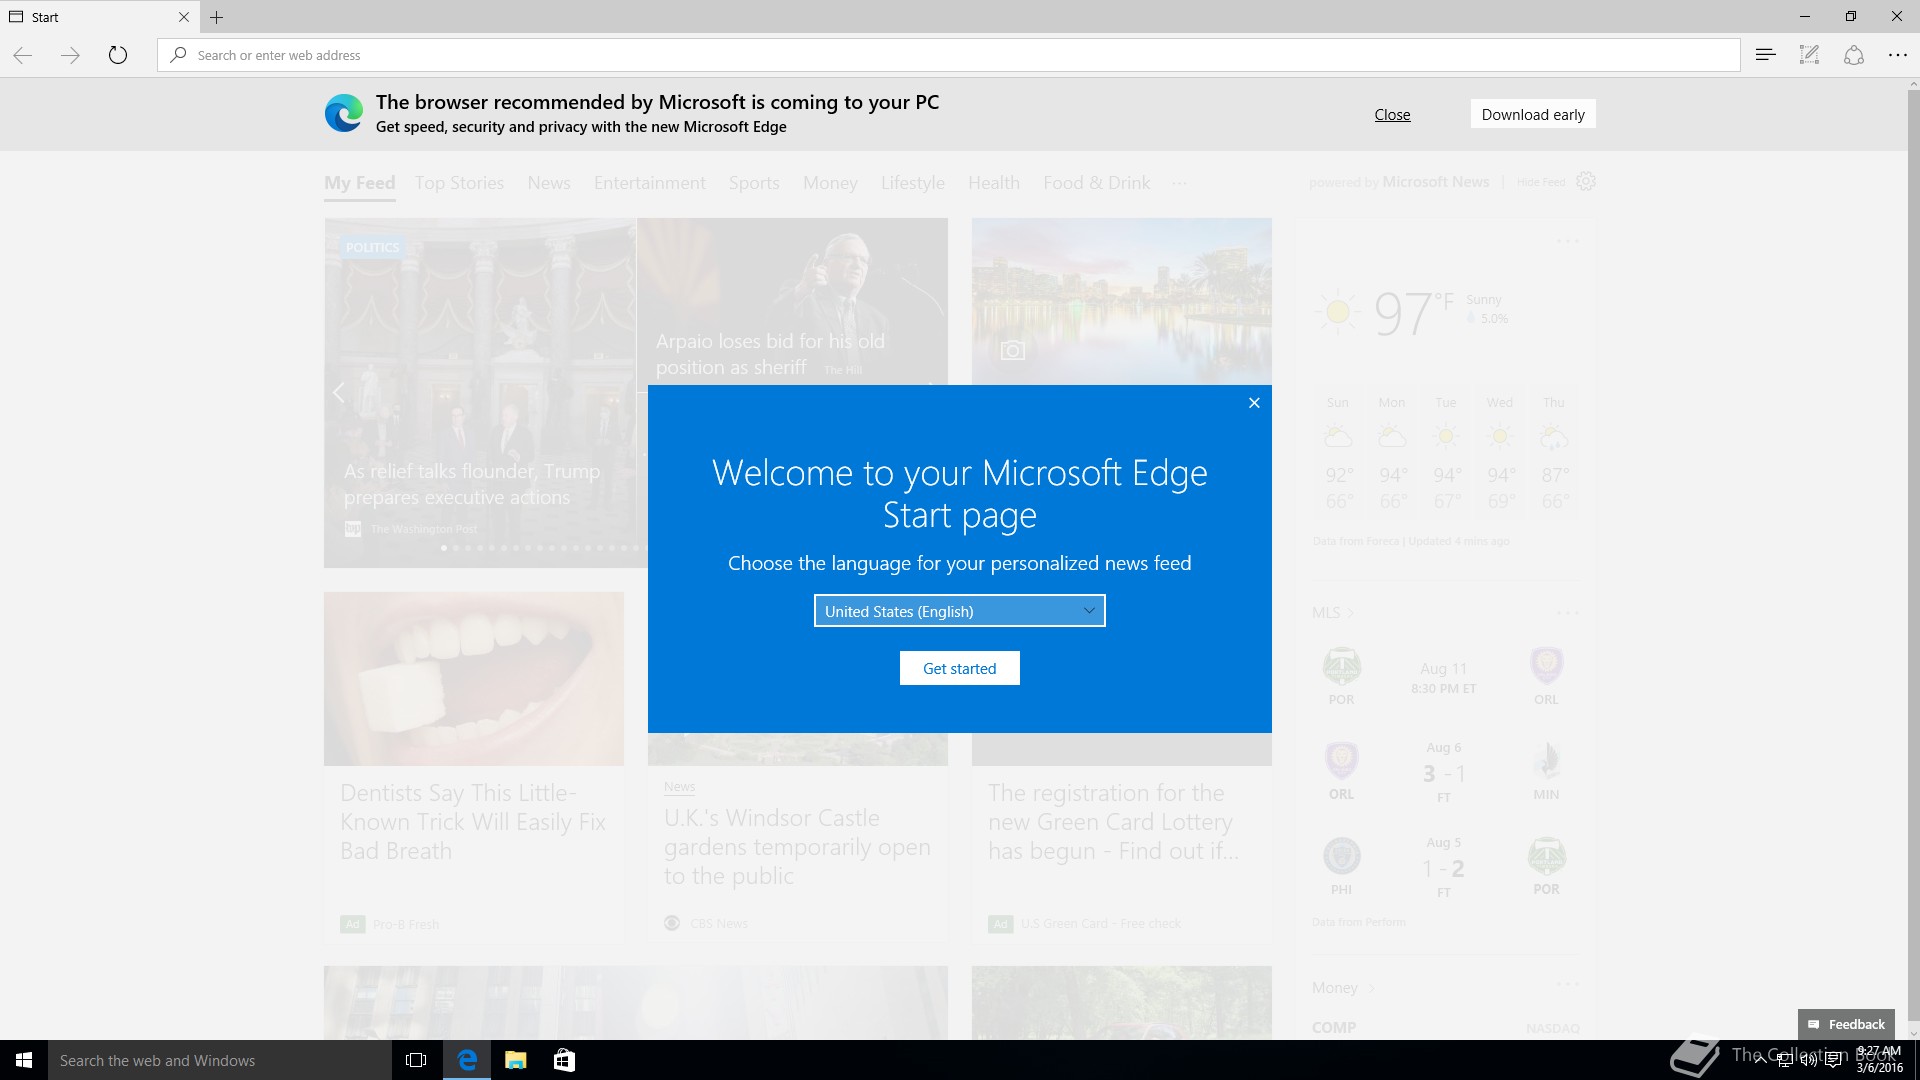Image resolution: width=1920 pixels, height=1080 pixels.
Task: Close the welcome dialog with X
Action: pyautogui.click(x=1254, y=403)
